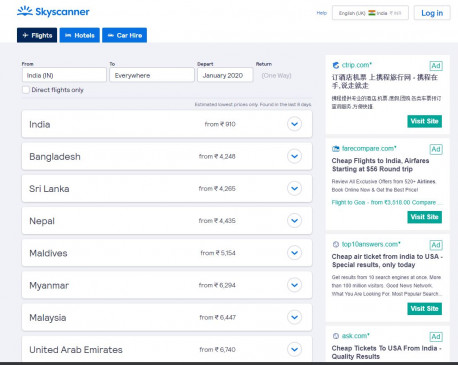This screenshot has height=365, width=458.
Task: Select the Sri Lanka country name
Action: tap(49, 189)
